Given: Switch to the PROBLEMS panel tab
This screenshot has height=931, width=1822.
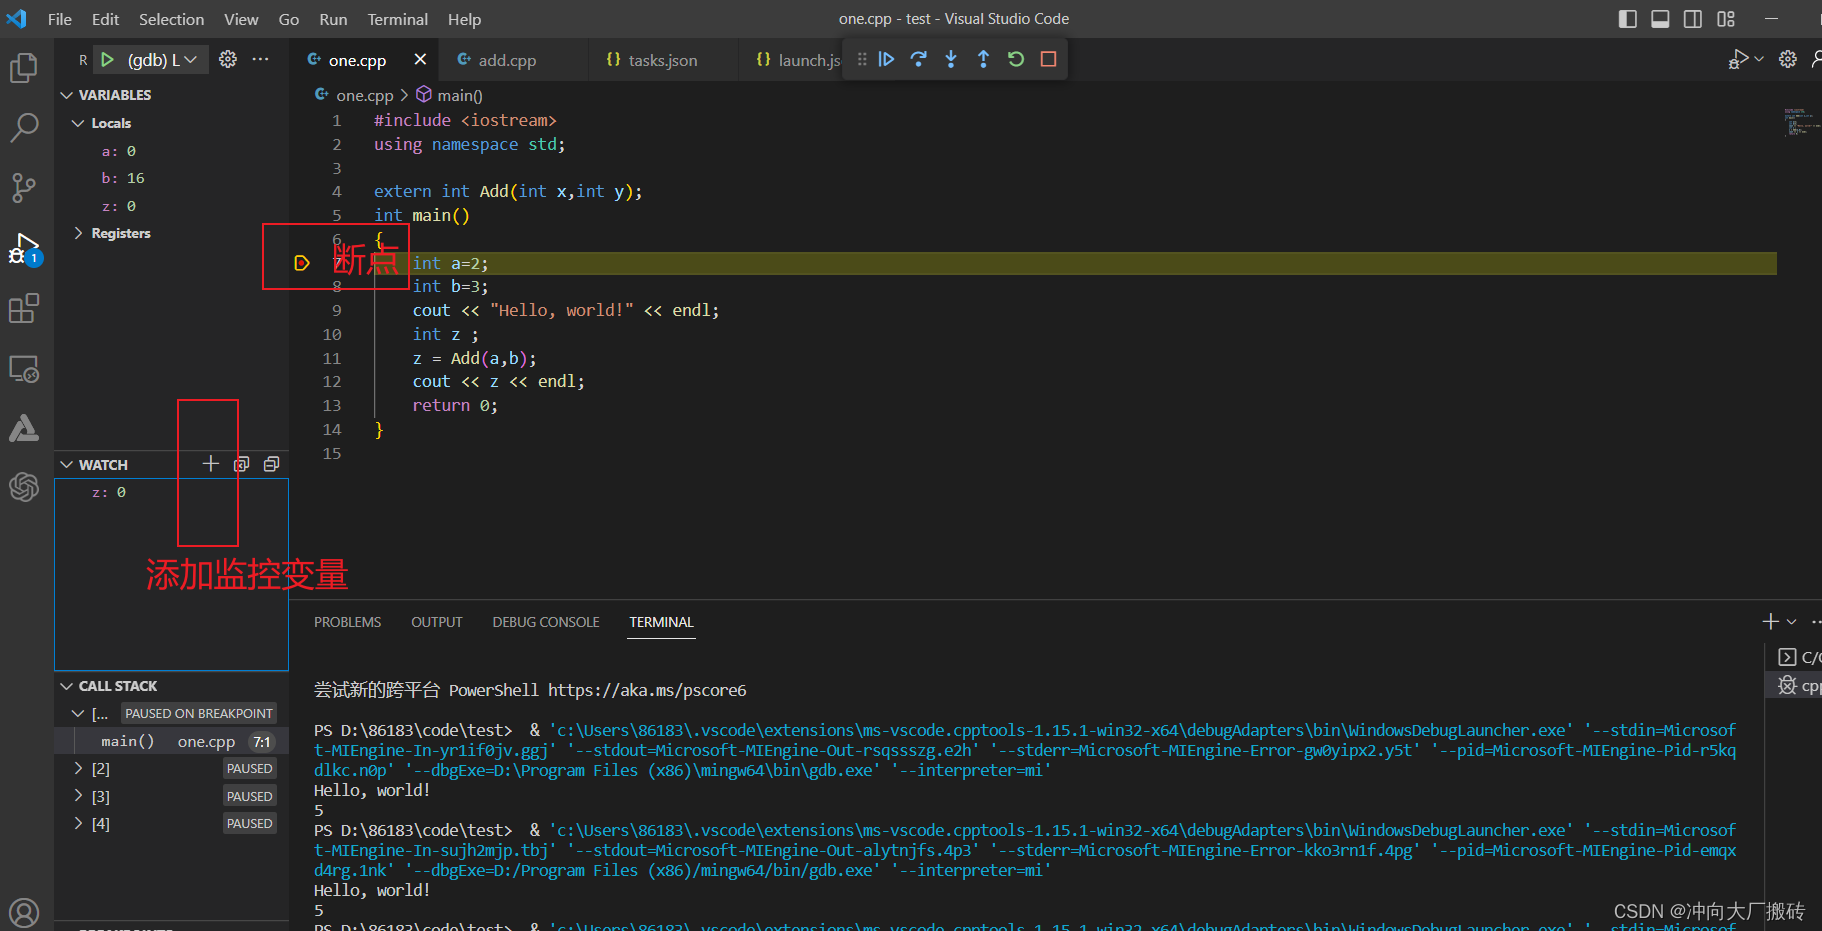Looking at the screenshot, I should [347, 622].
